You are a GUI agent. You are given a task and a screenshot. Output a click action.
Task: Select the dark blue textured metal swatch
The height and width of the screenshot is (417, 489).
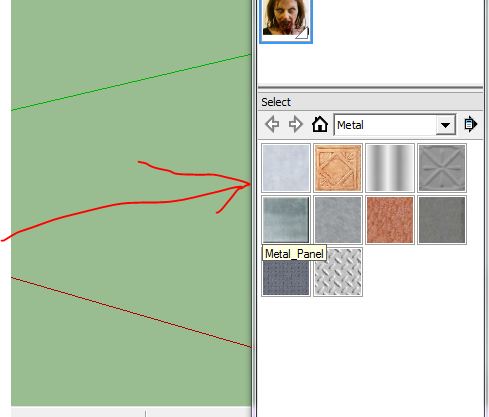click(286, 278)
